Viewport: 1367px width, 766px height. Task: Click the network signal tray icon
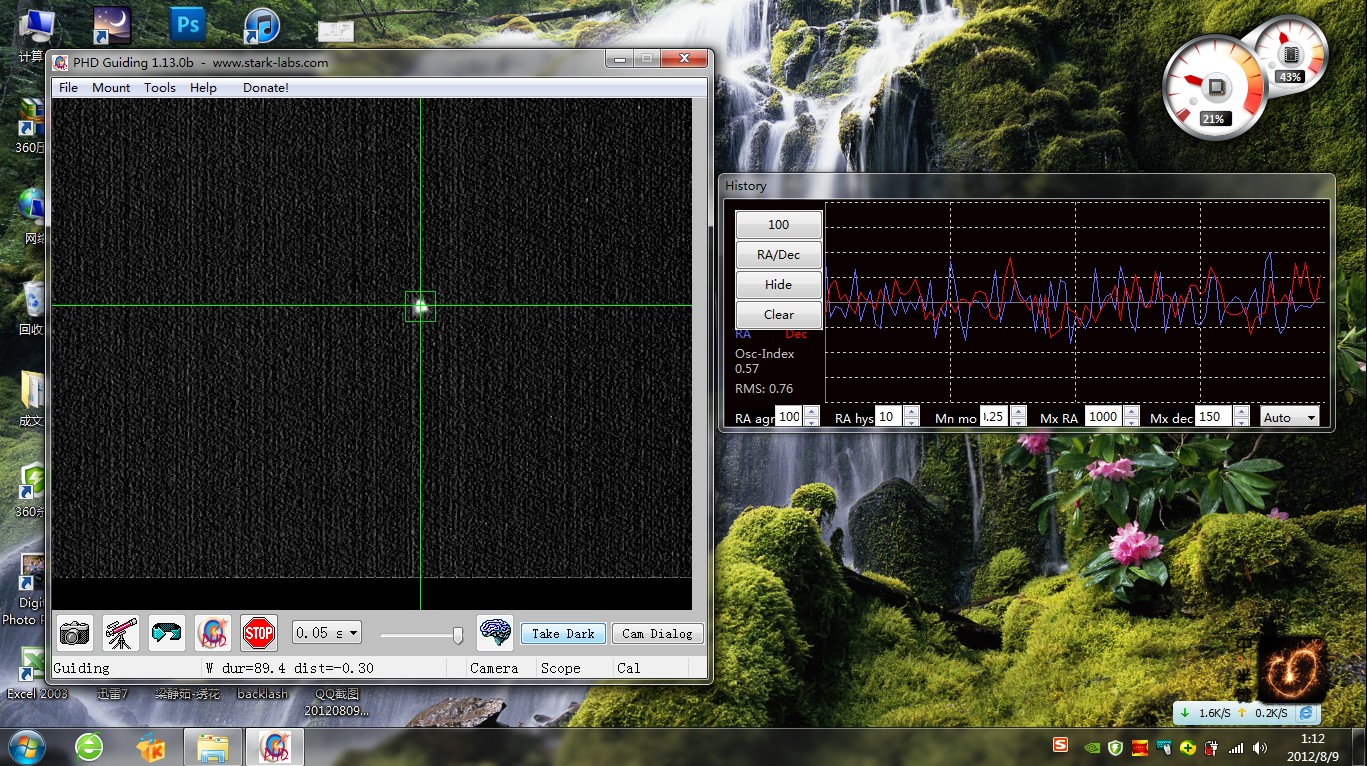click(x=1236, y=747)
